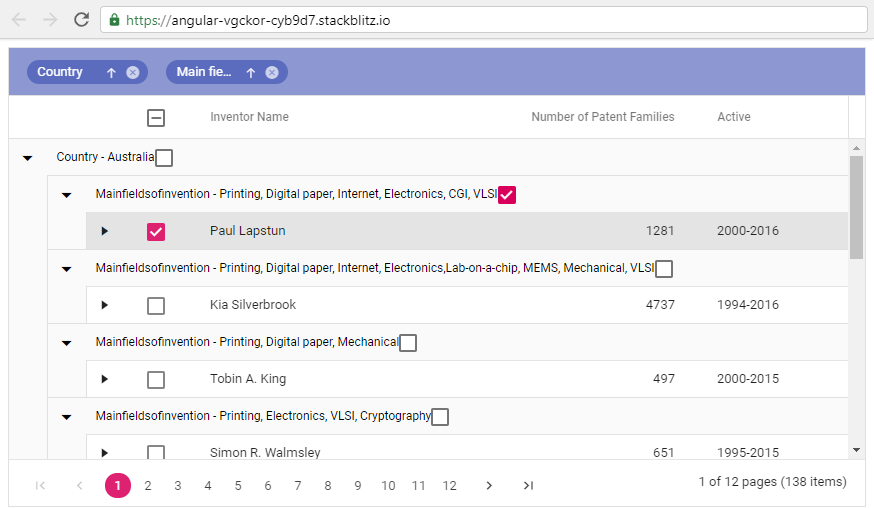The height and width of the screenshot is (508, 874).
Task: Go to first page of grid
Action: click(x=41, y=486)
